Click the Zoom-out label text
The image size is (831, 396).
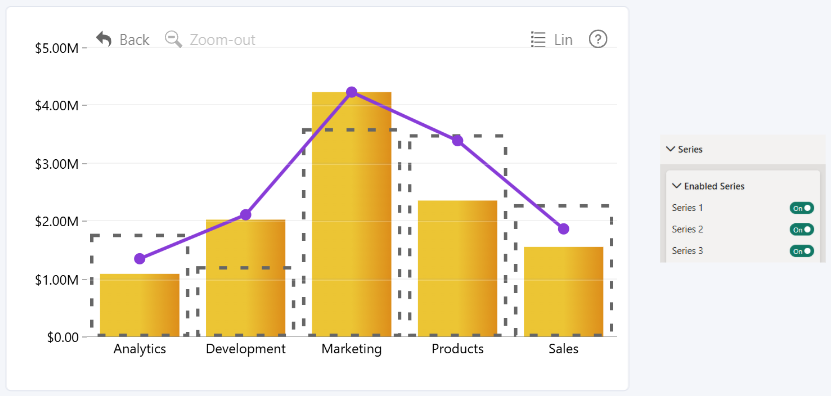(223, 40)
